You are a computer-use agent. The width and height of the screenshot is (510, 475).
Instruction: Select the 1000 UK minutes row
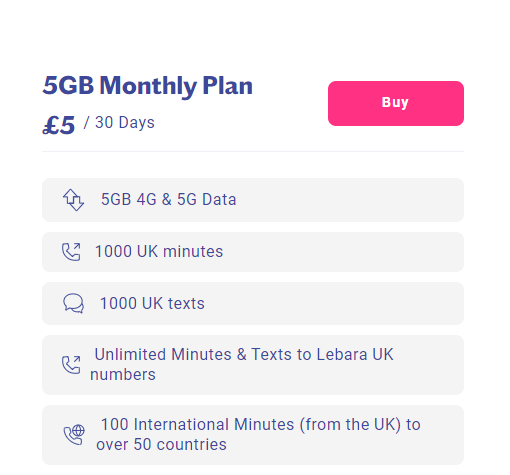253,252
